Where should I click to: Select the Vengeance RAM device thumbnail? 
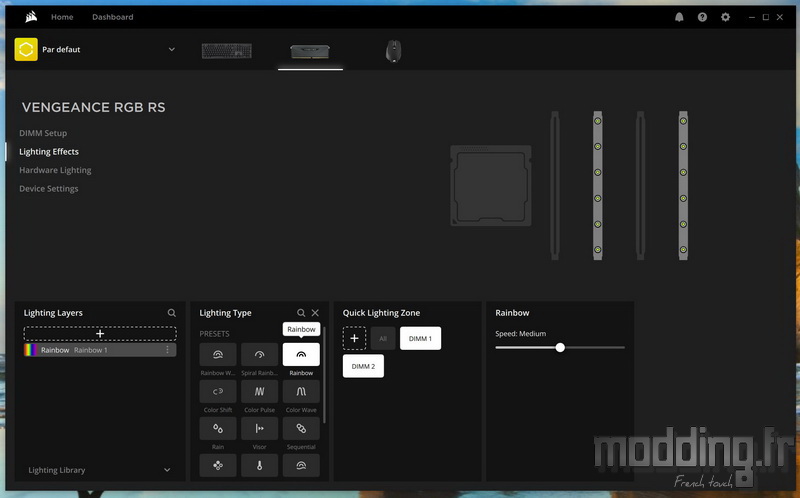(x=310, y=51)
